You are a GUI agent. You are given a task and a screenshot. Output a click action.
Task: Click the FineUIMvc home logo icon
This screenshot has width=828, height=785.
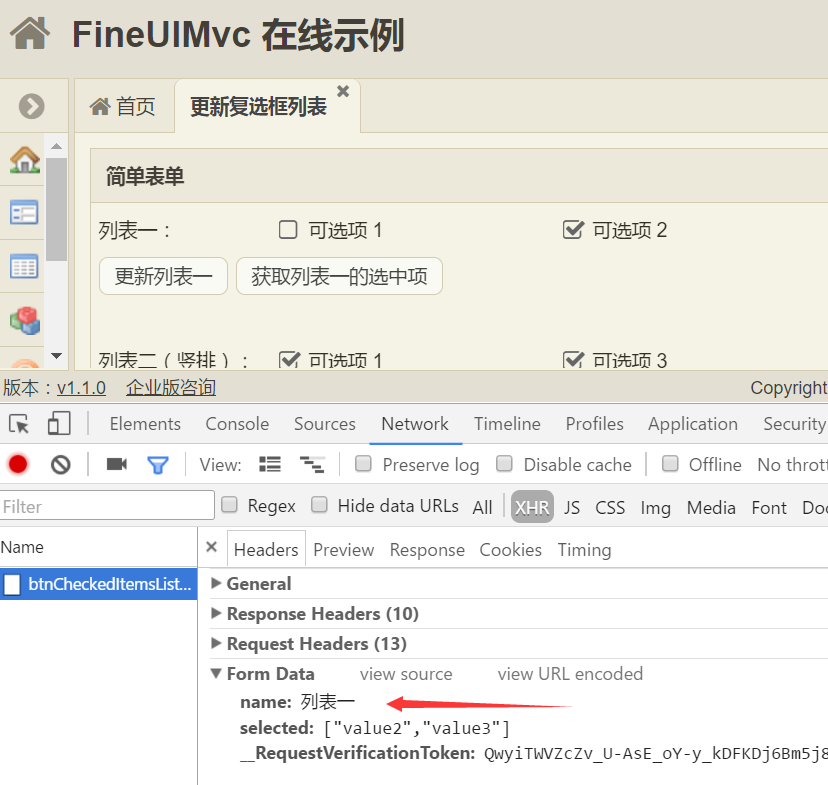30,33
